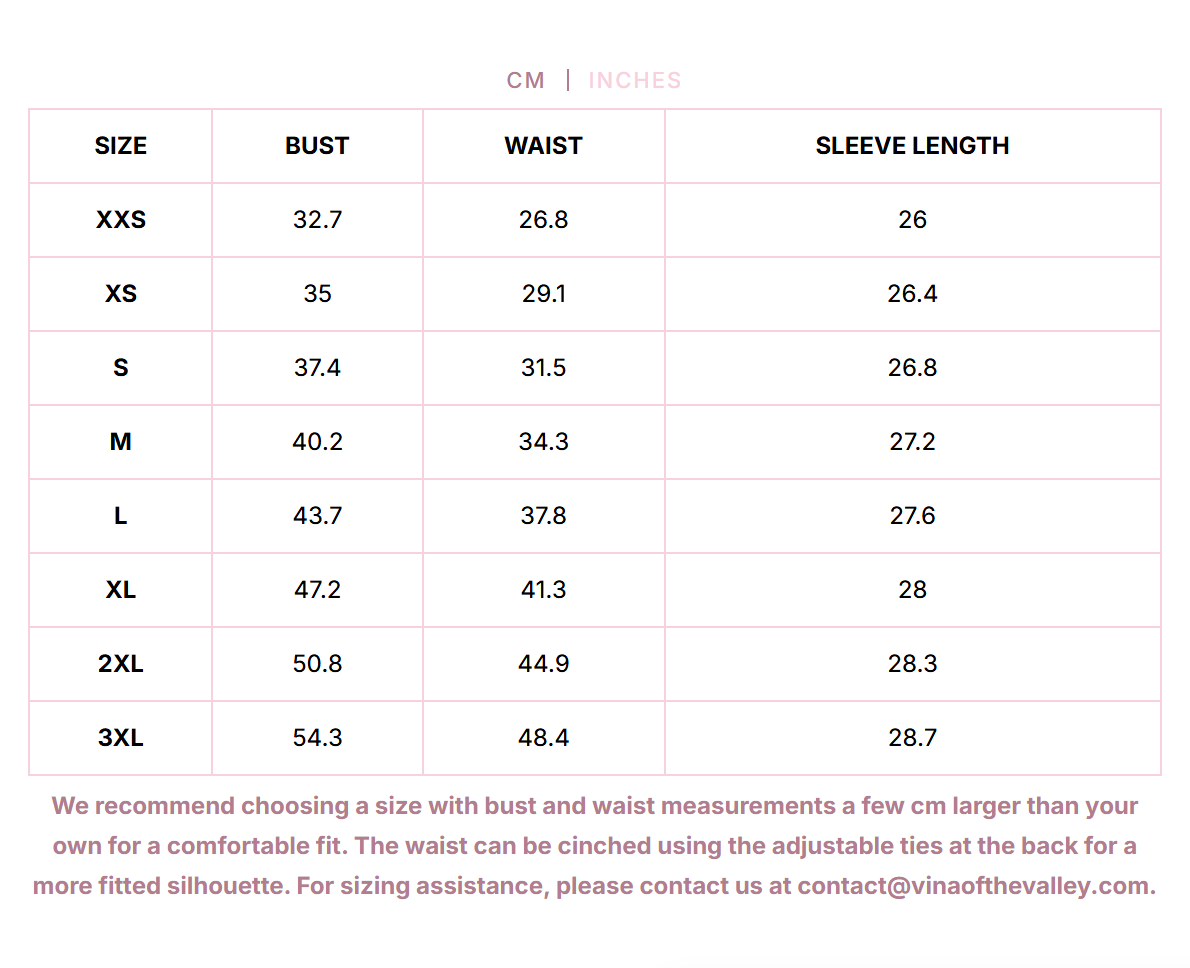Select the XS size row label

tap(121, 294)
